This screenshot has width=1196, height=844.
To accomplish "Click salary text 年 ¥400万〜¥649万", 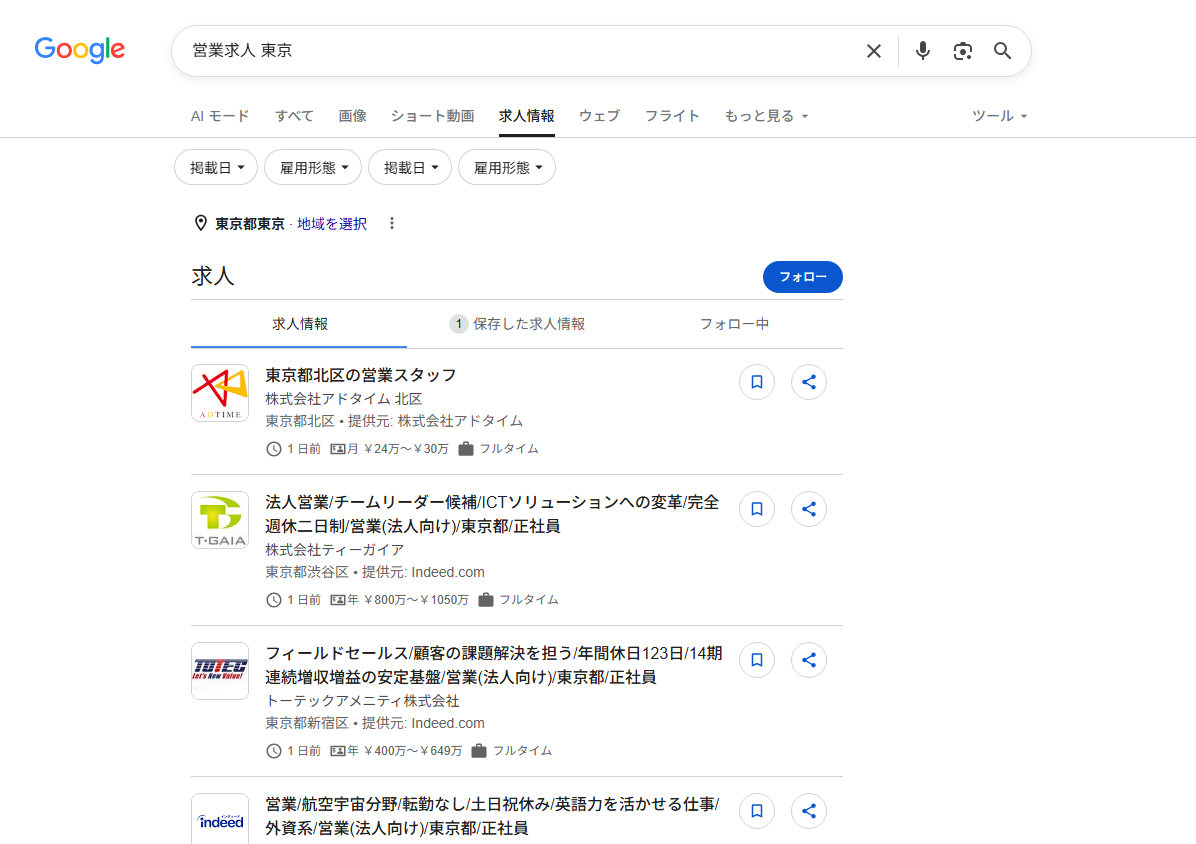I will pos(404,750).
